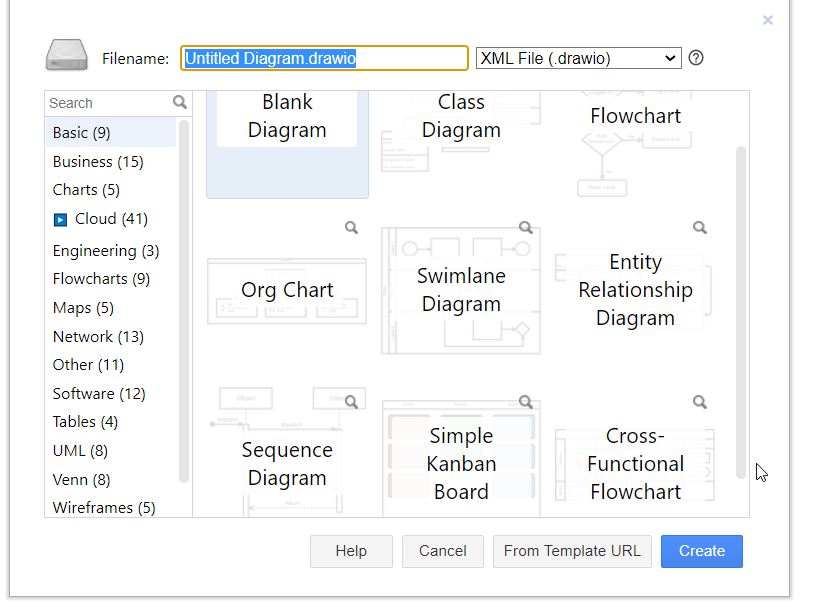This screenshot has width=829, height=613.
Task: Click the template grid vertical scrollbar
Action: click(740, 310)
